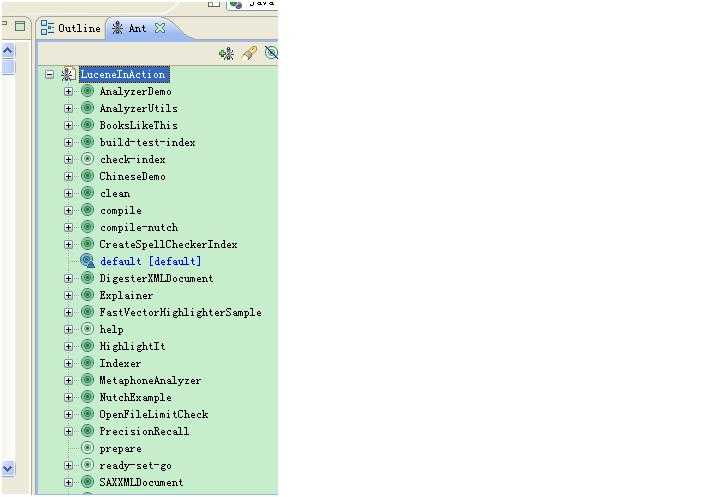This screenshot has height=497, width=720.
Task: Click the SAXXMLDocument target icon
Action: pyautogui.click(x=87, y=482)
